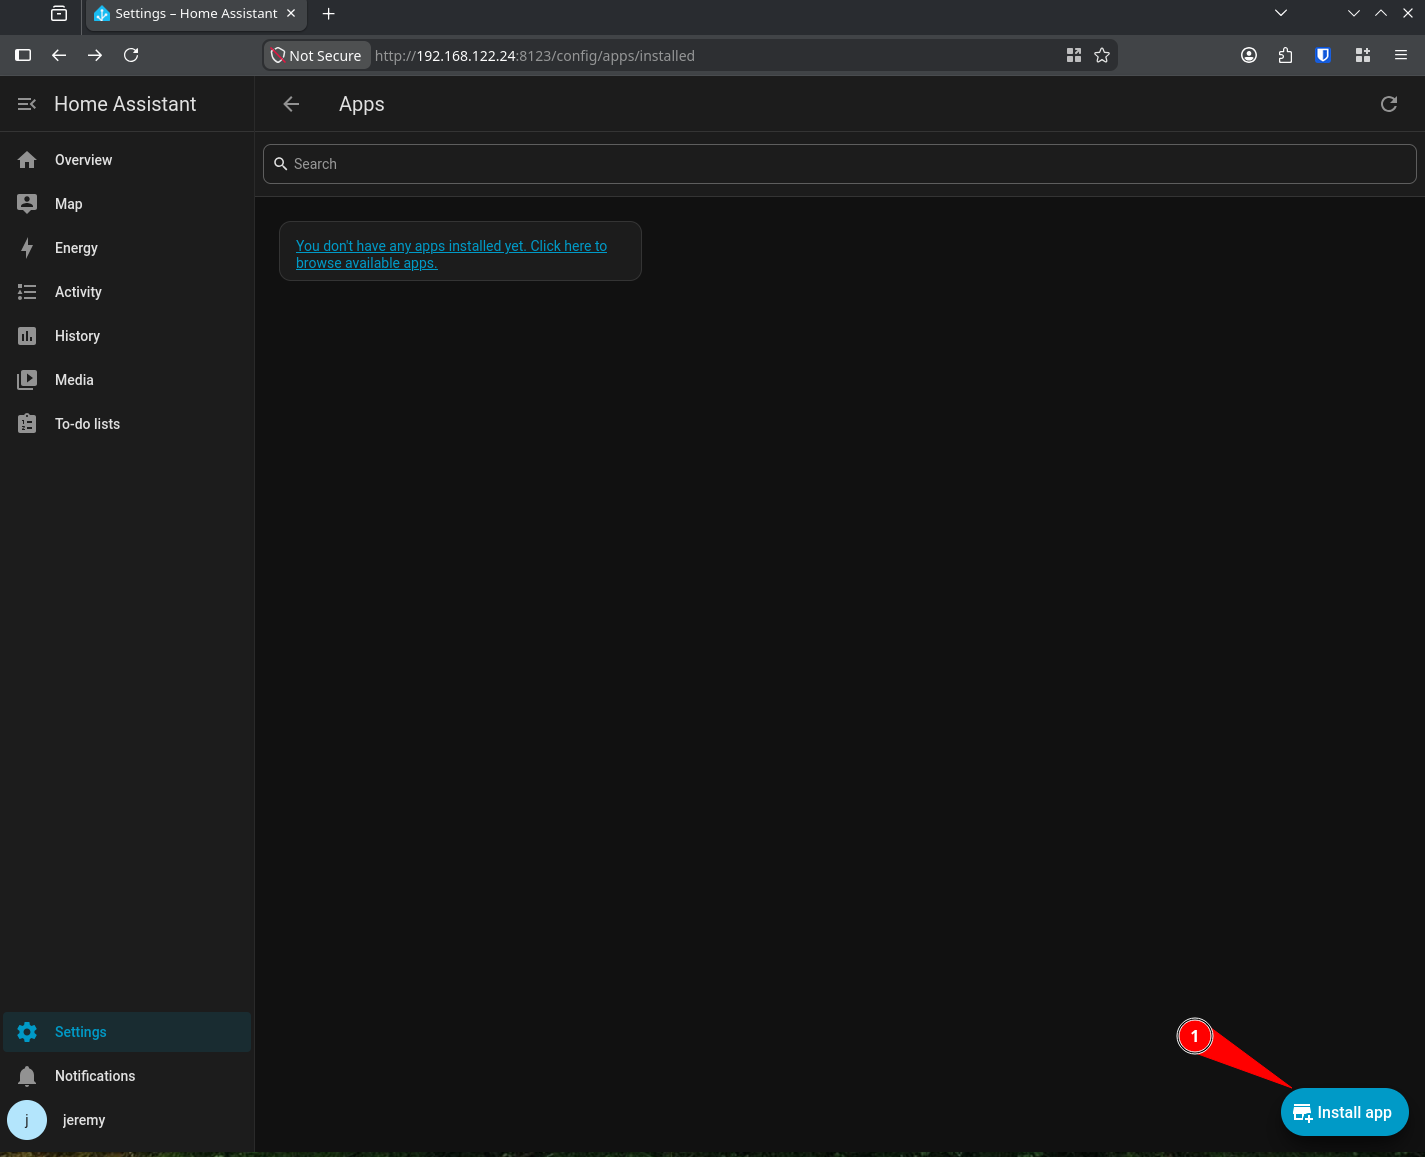The height and width of the screenshot is (1157, 1425).
Task: Click the History chart icon
Action: pyautogui.click(x=27, y=336)
